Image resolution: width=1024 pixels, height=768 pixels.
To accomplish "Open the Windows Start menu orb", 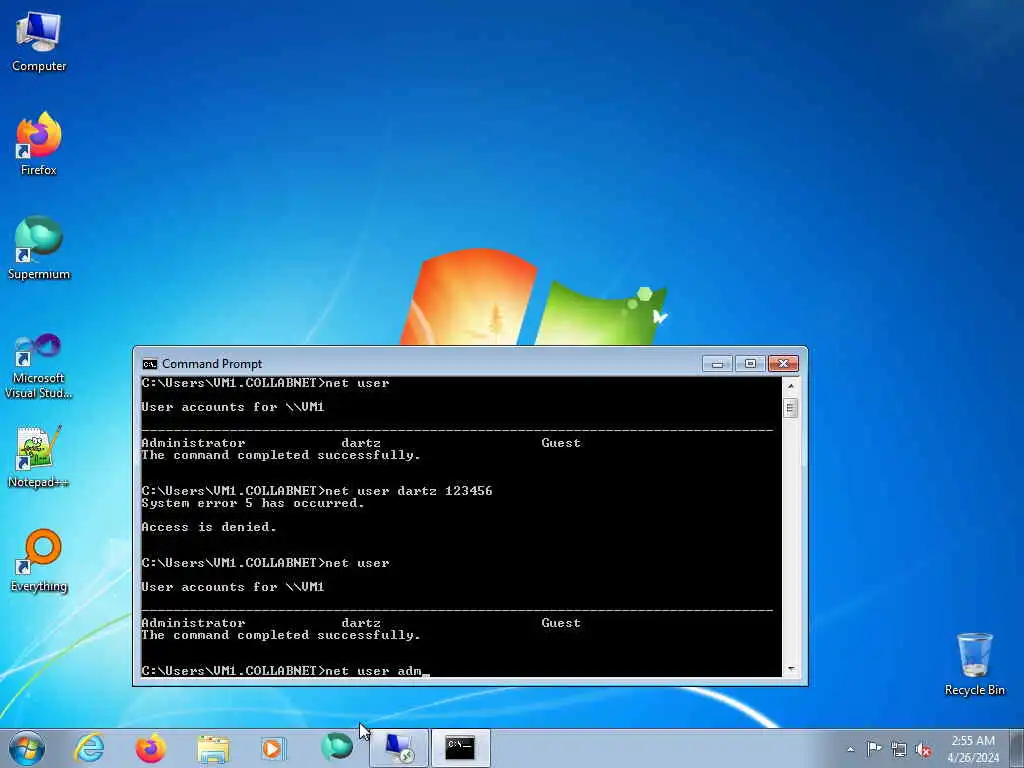I will click(27, 748).
